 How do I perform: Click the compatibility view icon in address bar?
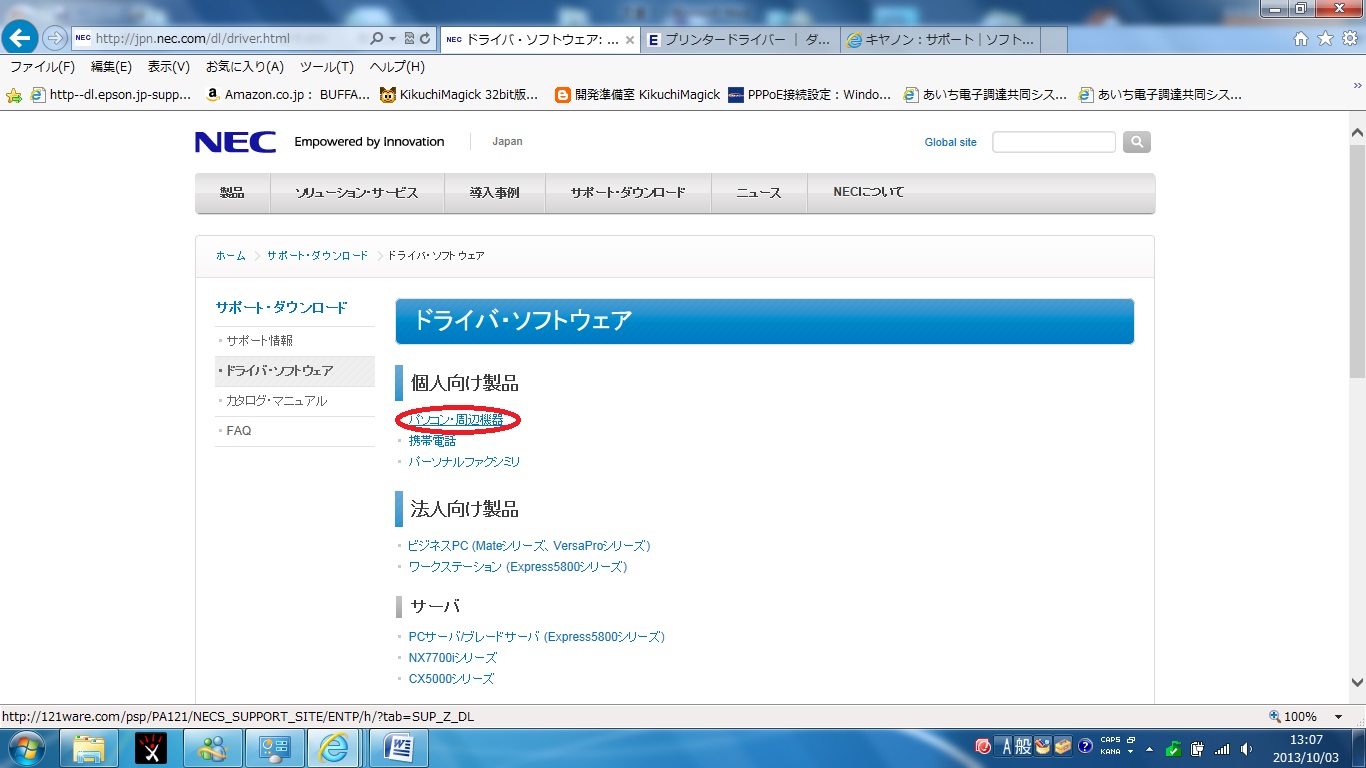point(409,38)
